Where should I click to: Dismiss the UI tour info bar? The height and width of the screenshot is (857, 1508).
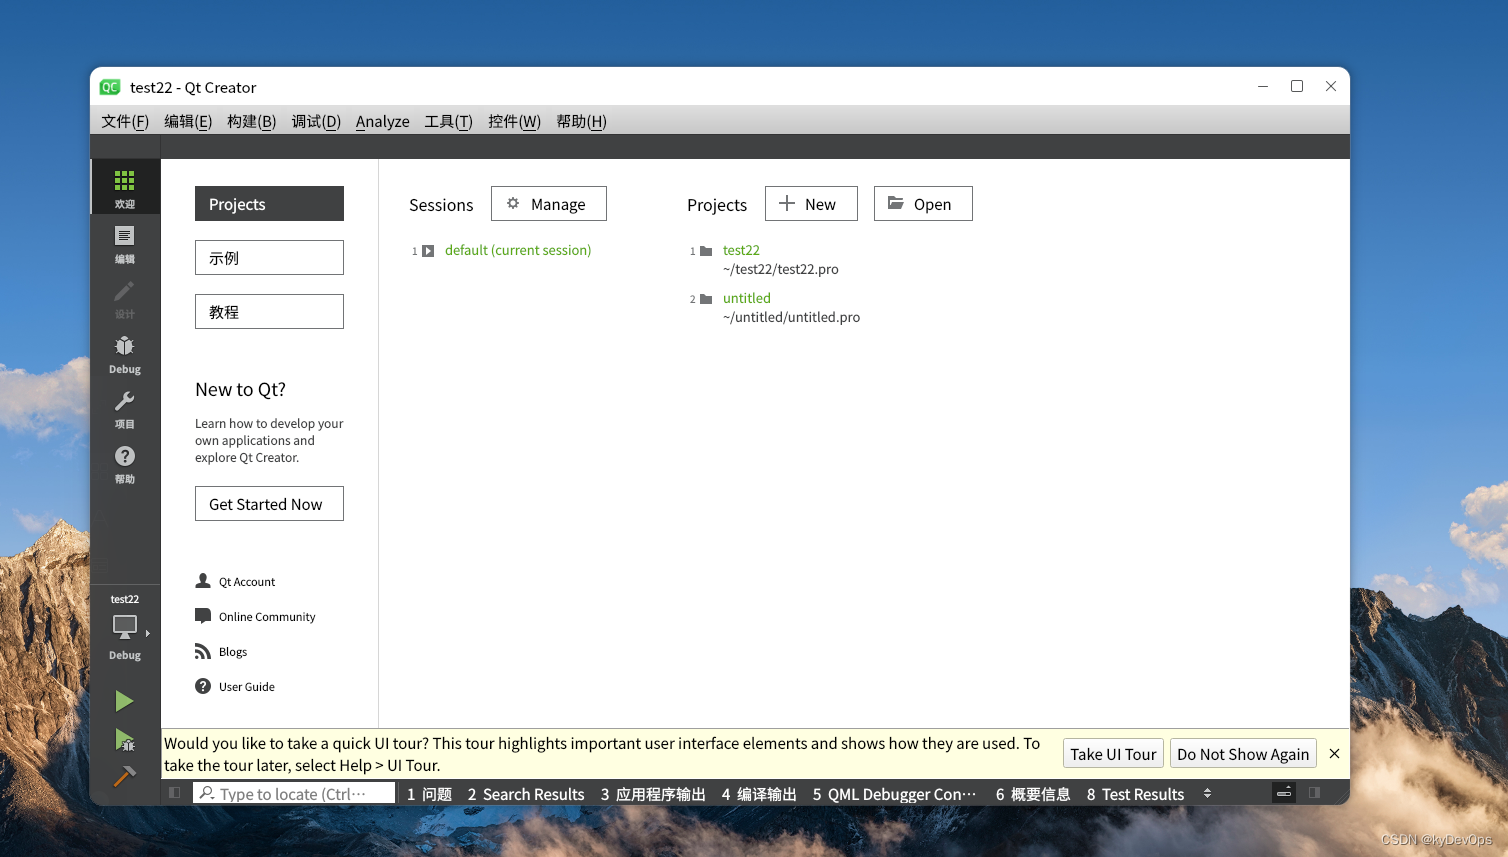point(1334,753)
